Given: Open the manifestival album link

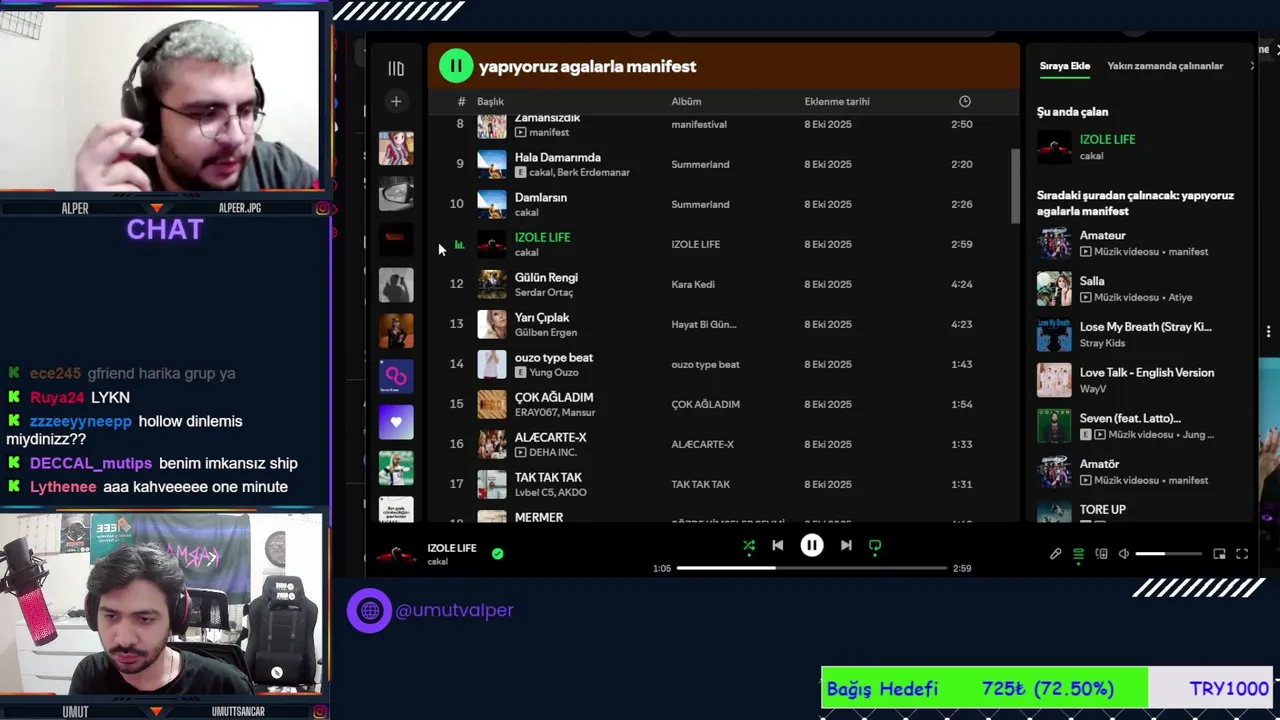Looking at the screenshot, I should tap(699, 124).
